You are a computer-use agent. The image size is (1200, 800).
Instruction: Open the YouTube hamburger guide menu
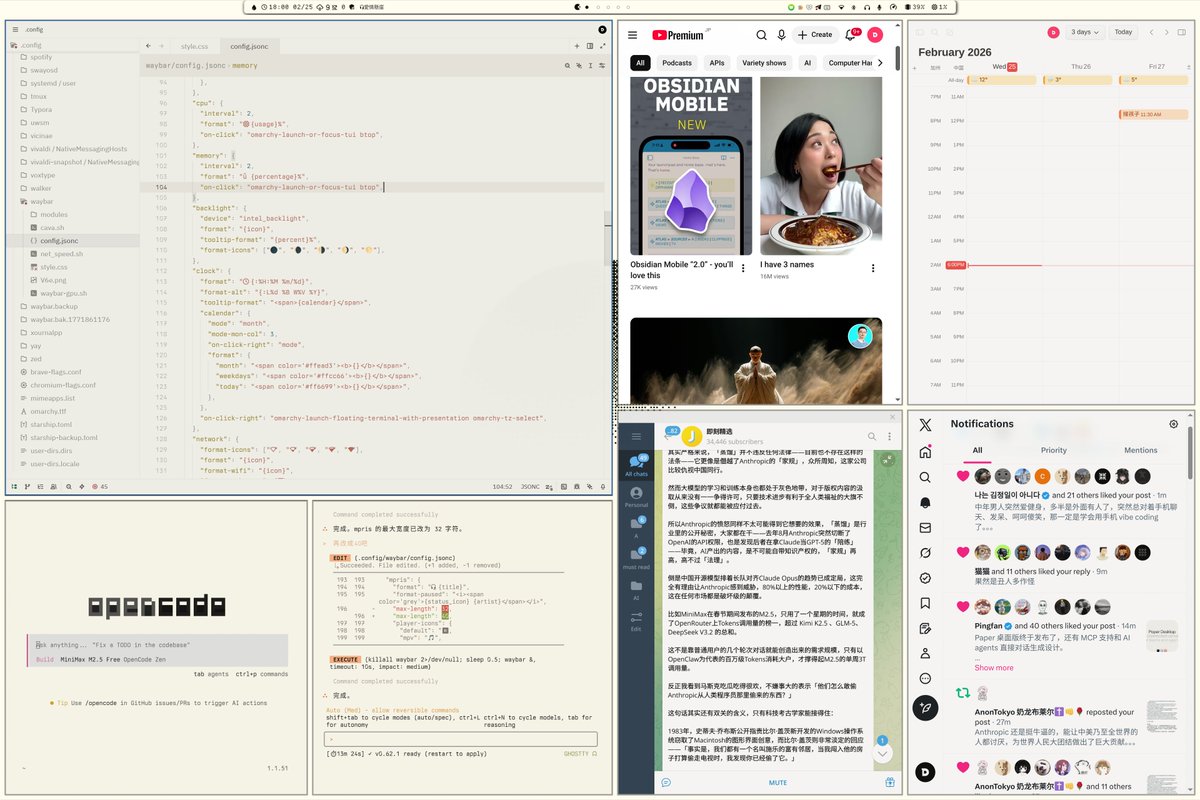[632, 35]
